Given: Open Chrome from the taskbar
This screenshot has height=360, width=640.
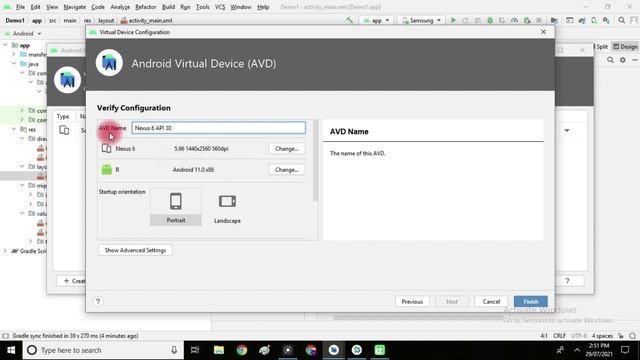Looking at the screenshot, I should [242, 350].
